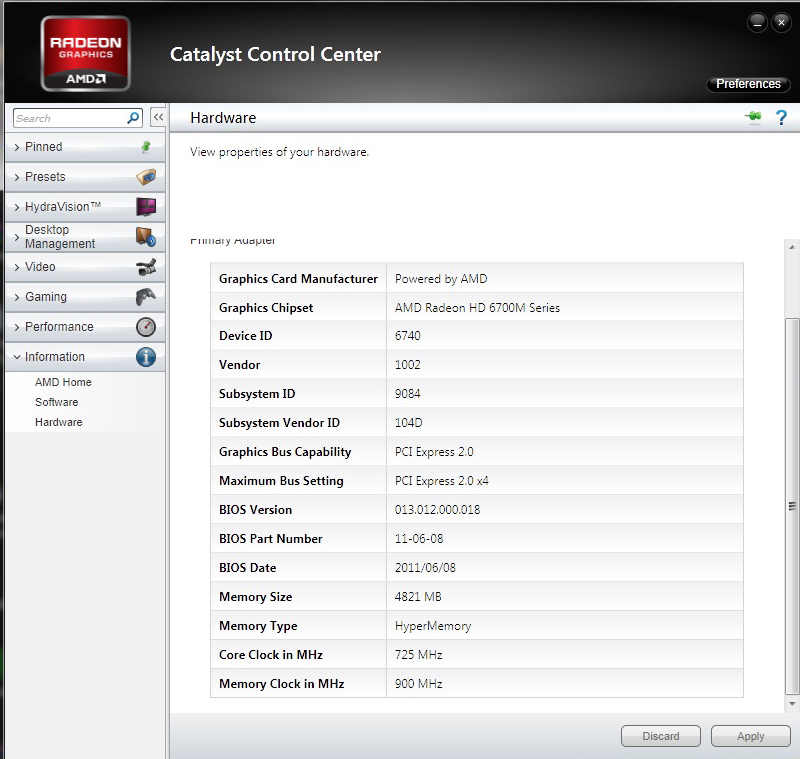Click the search magnifier icon
The image size is (800, 759).
[x=133, y=118]
